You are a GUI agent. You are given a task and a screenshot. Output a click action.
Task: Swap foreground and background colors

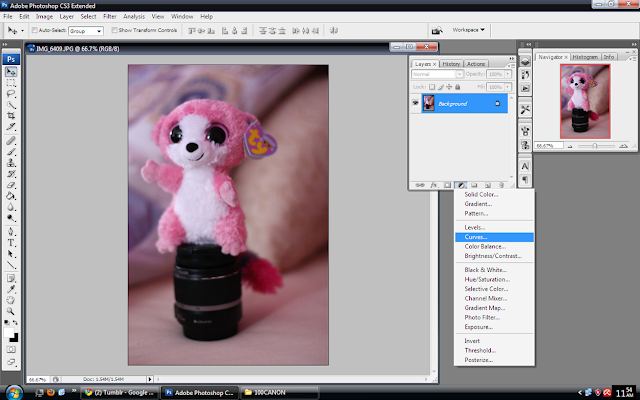16,323
